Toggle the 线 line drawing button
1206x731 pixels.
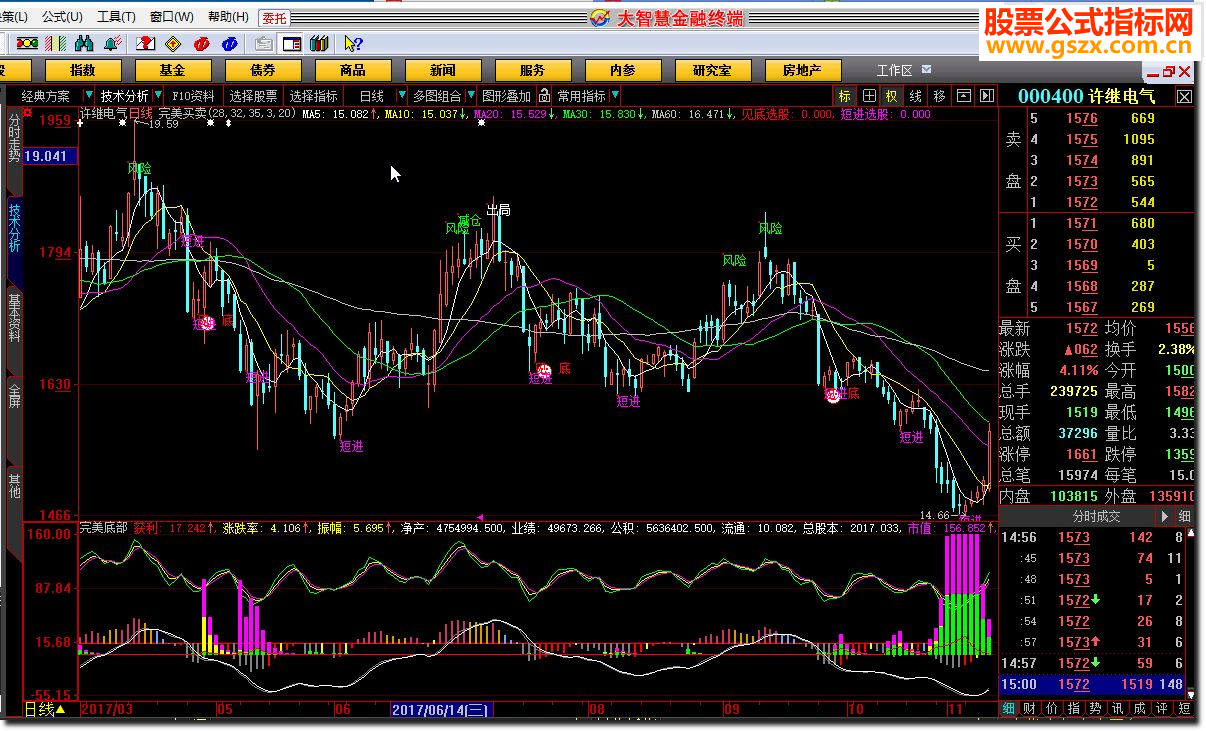[915, 96]
